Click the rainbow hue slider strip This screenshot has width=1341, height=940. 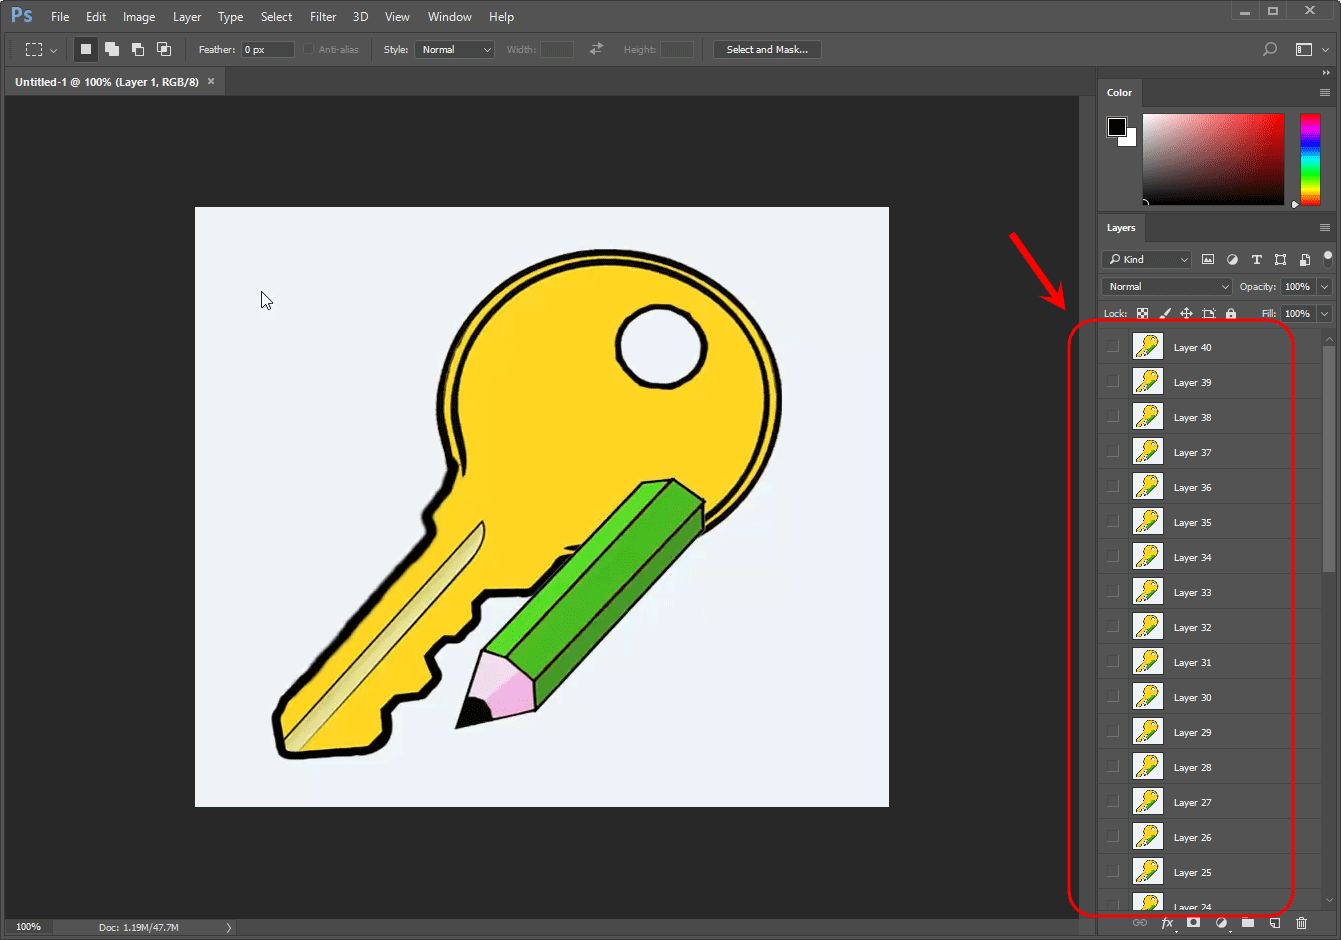(x=1310, y=159)
